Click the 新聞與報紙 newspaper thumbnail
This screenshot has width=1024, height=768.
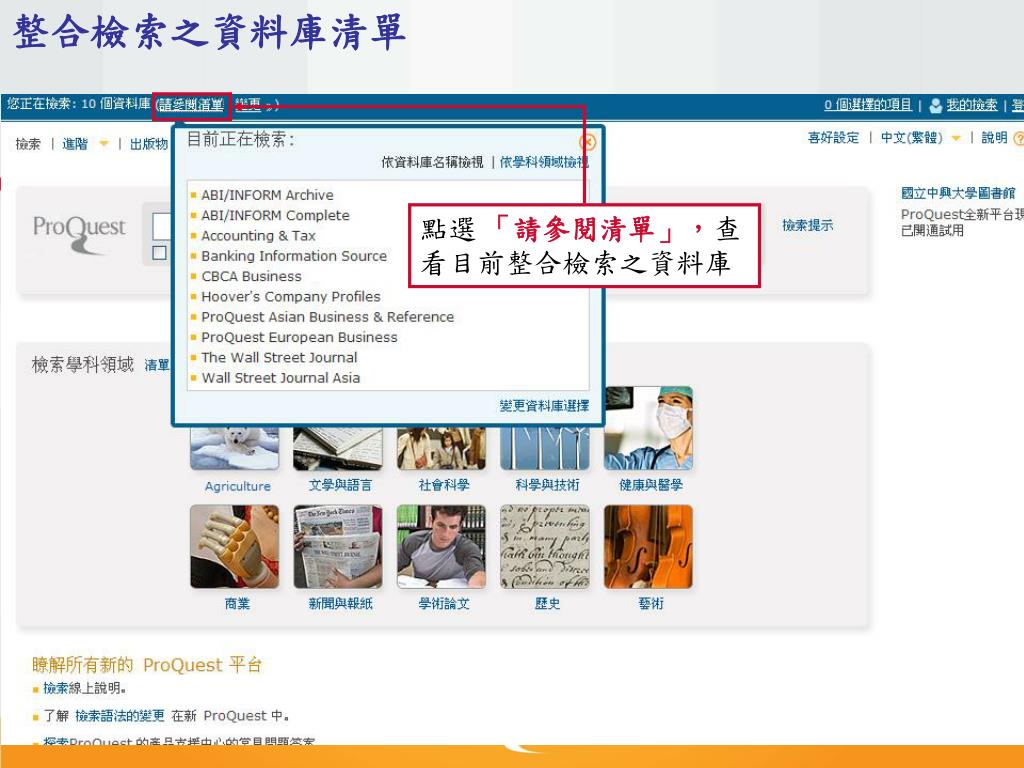click(x=338, y=547)
